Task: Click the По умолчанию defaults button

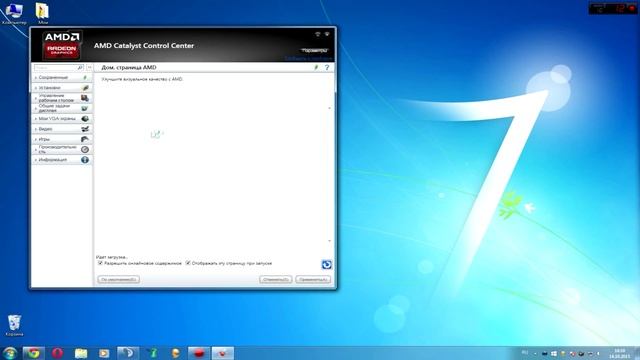Action: coord(119,280)
